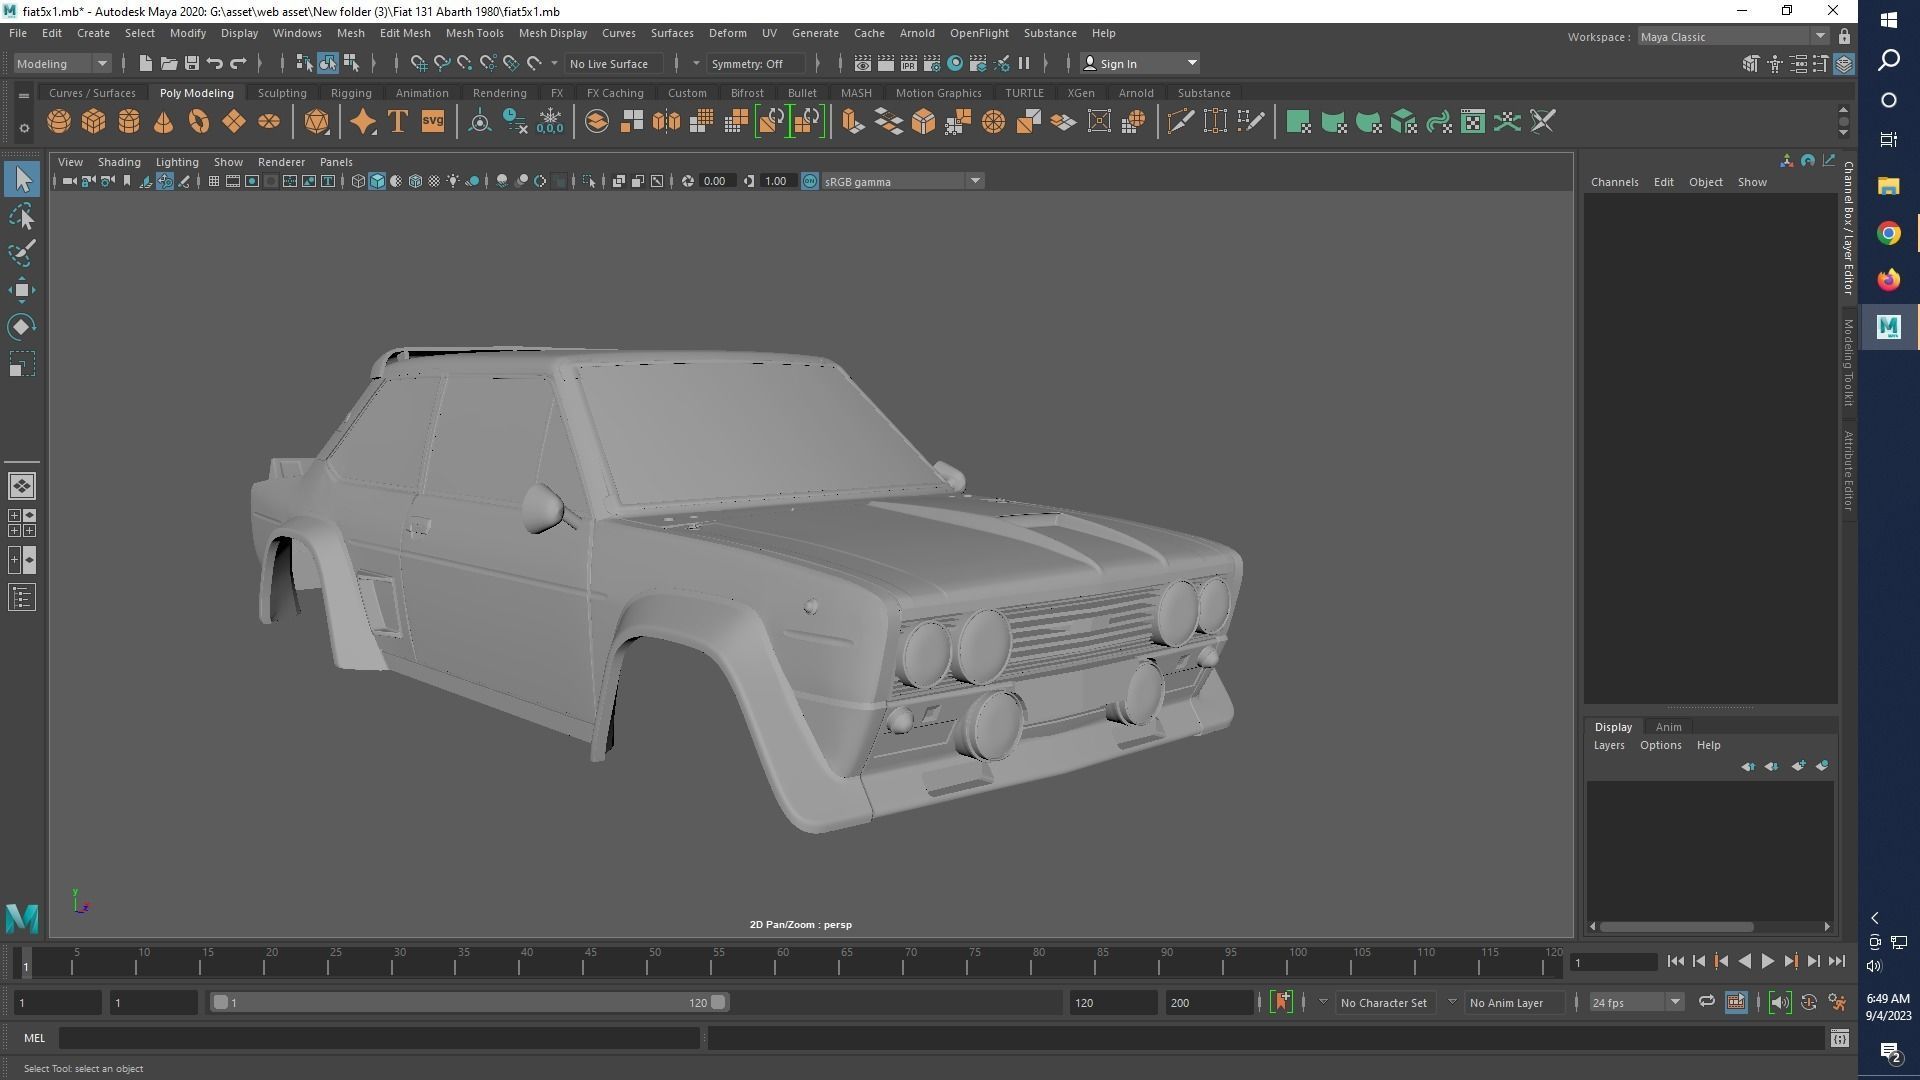This screenshot has height=1080, width=1920.
Task: Open the viewport Shading menu
Action: click(119, 162)
